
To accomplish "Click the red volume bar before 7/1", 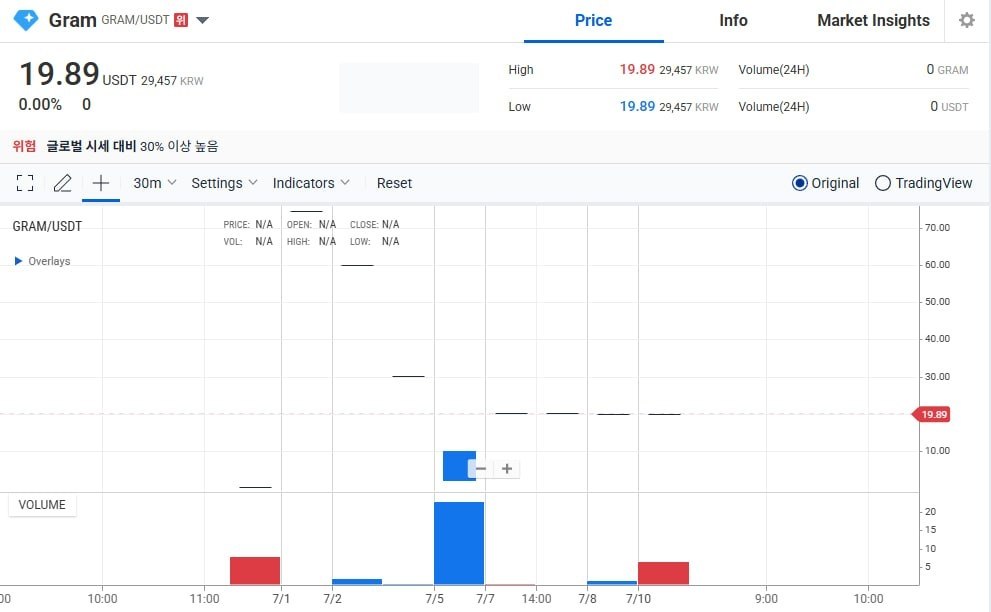I will click(255, 570).
